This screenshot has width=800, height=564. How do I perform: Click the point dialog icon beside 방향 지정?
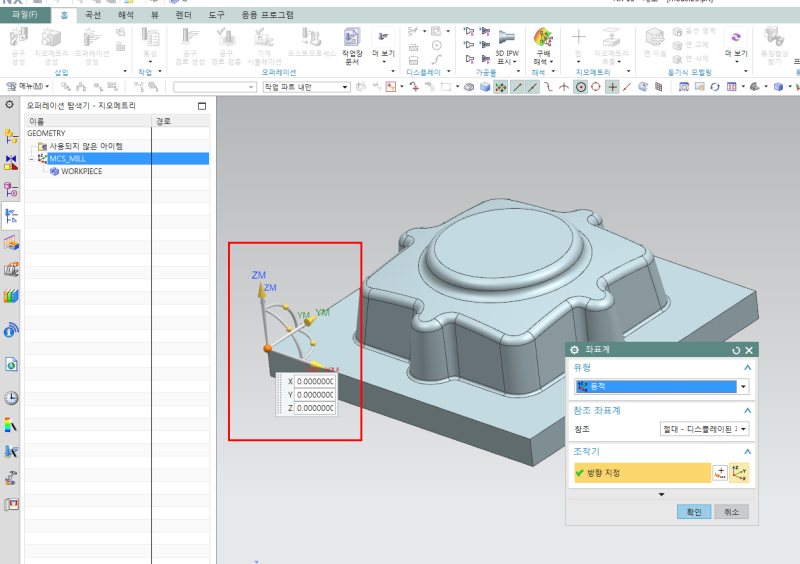720,472
